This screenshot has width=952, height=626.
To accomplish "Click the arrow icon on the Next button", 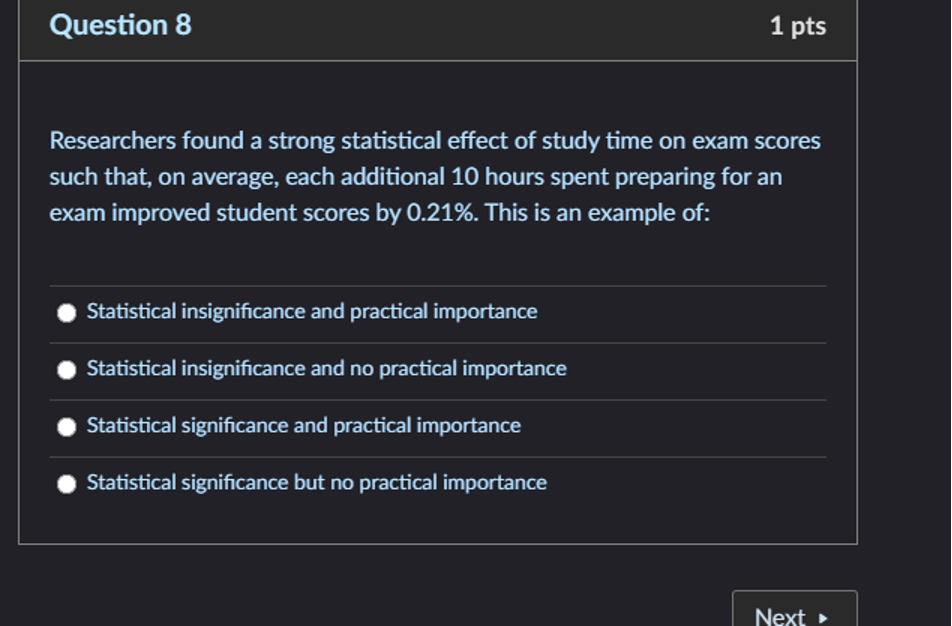I will click(822, 618).
